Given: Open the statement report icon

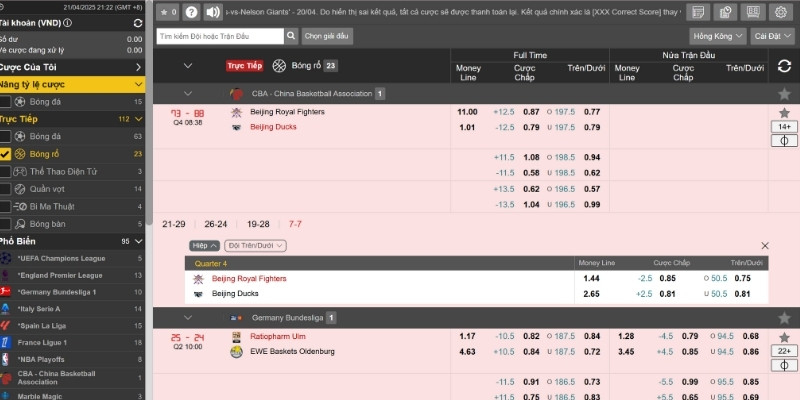Looking at the screenshot, I should point(725,12).
